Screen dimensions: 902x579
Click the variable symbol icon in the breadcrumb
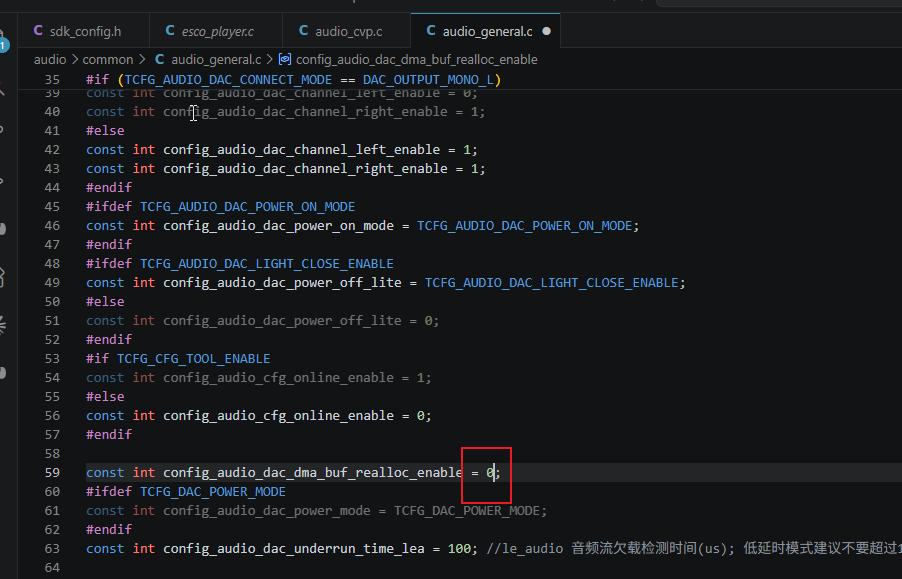285,59
